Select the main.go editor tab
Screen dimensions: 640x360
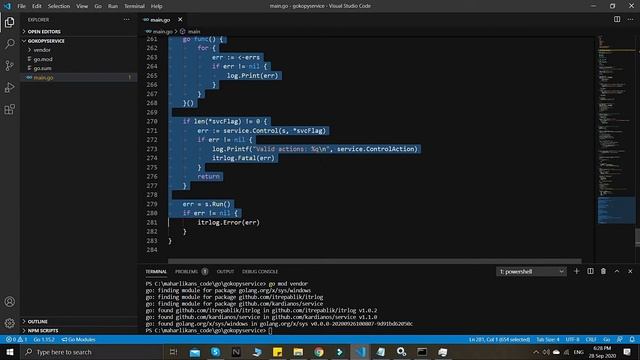(x=160, y=20)
